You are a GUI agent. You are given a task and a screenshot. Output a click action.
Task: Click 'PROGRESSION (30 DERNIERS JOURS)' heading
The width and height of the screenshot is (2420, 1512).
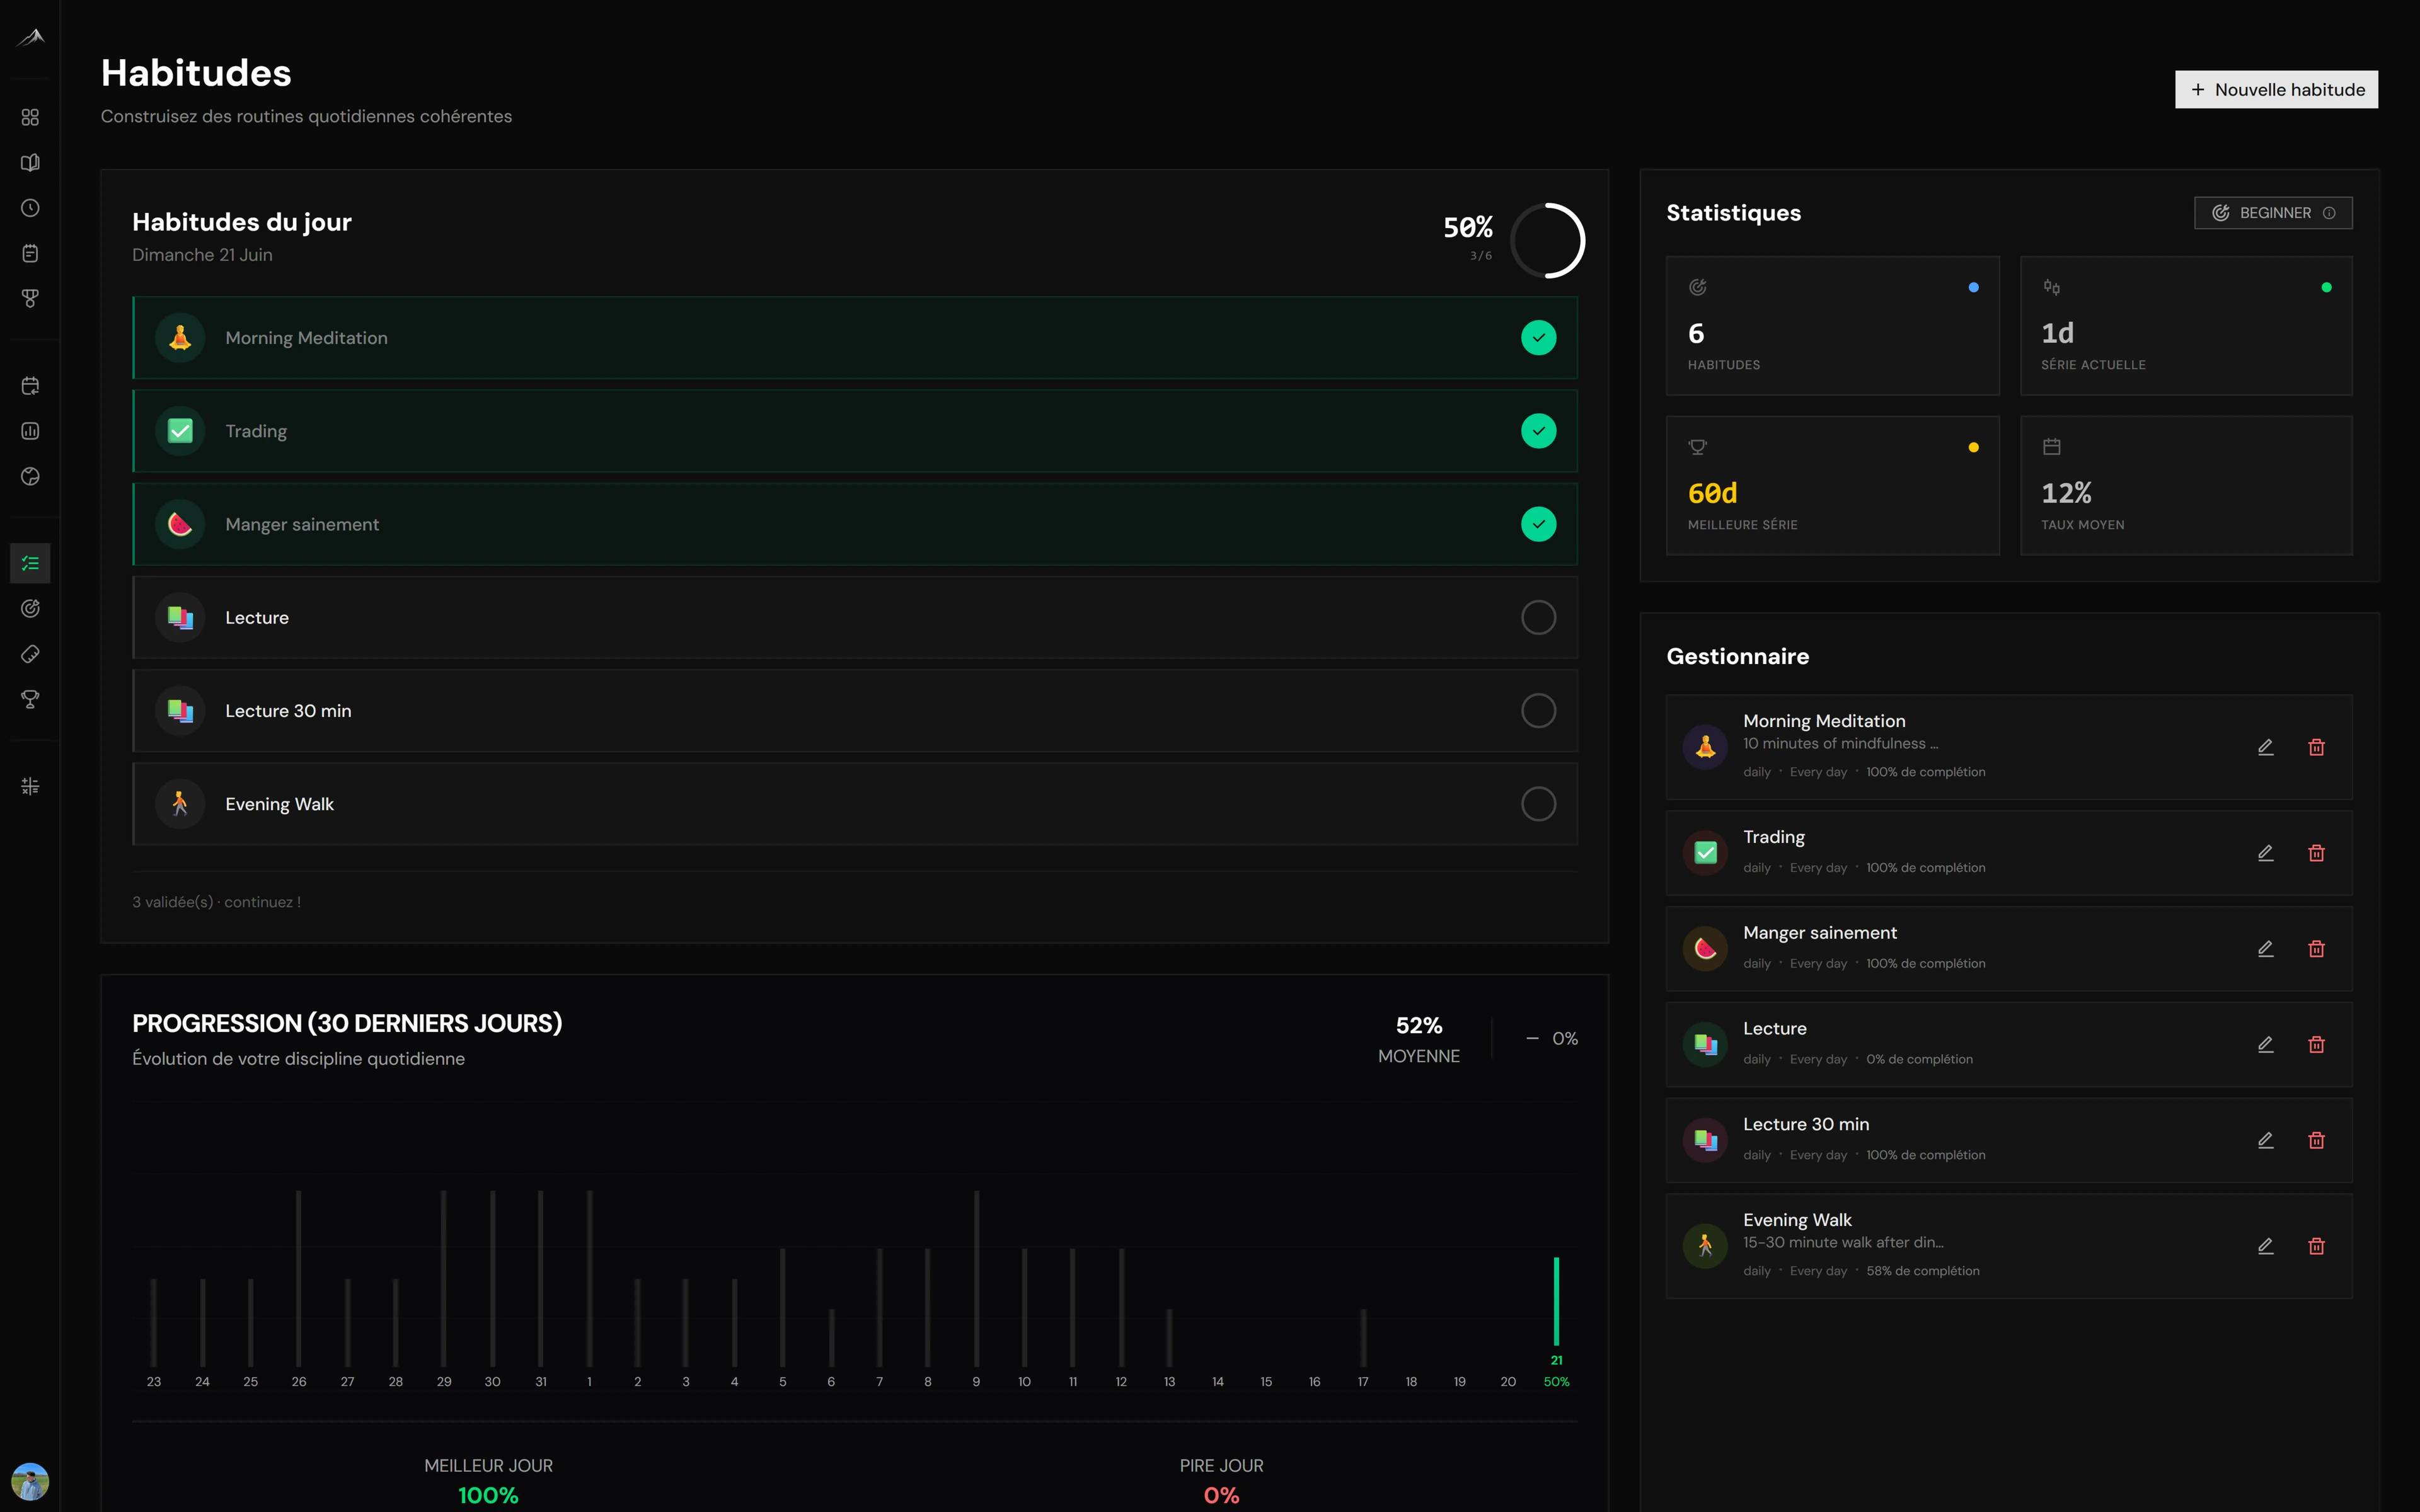tap(347, 1024)
